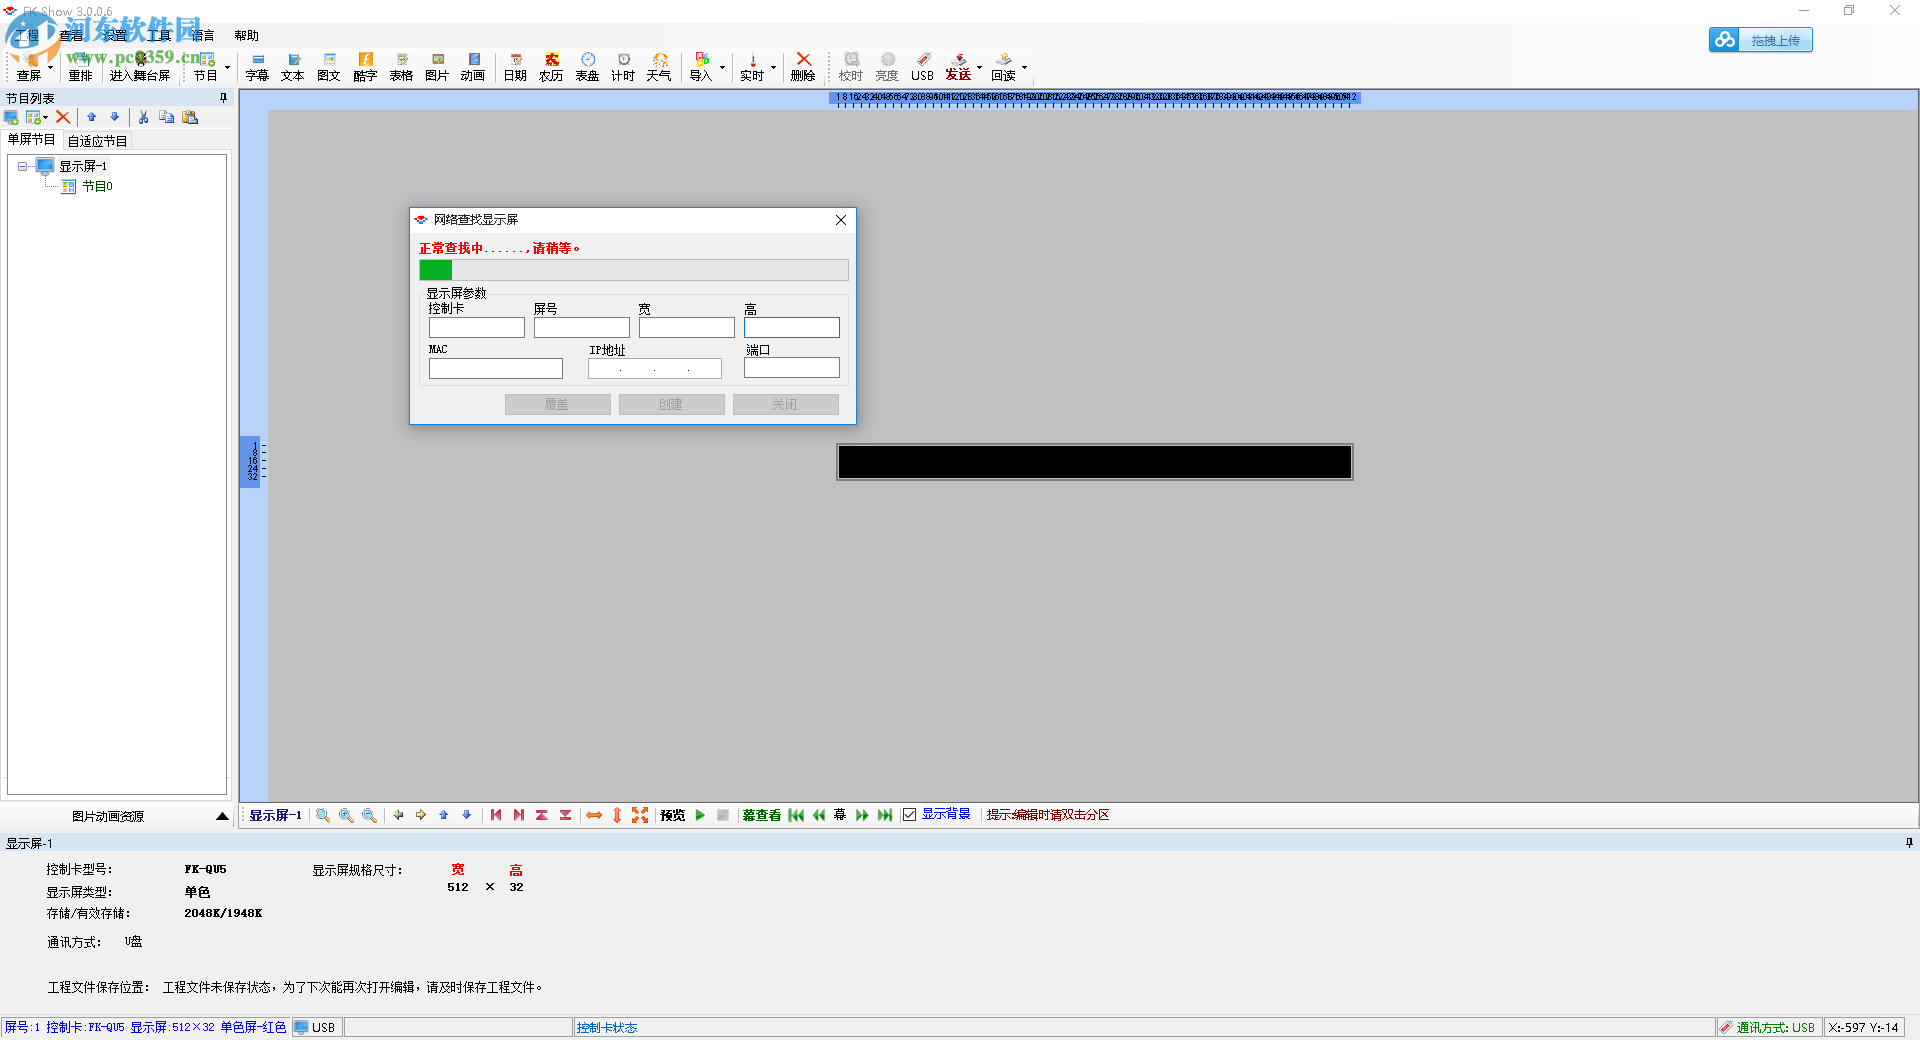Click the green left arrow in bottom toolbar

point(398,815)
